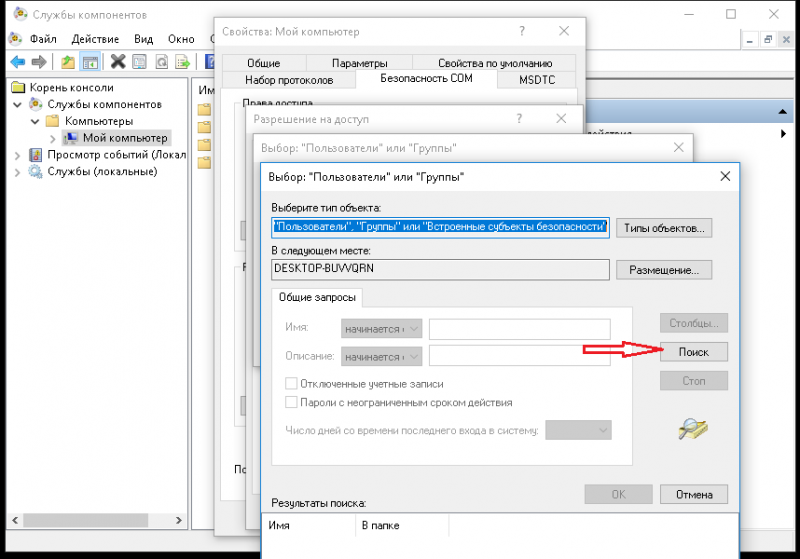Collapse the "Службы компонентов" tree node

18,105
